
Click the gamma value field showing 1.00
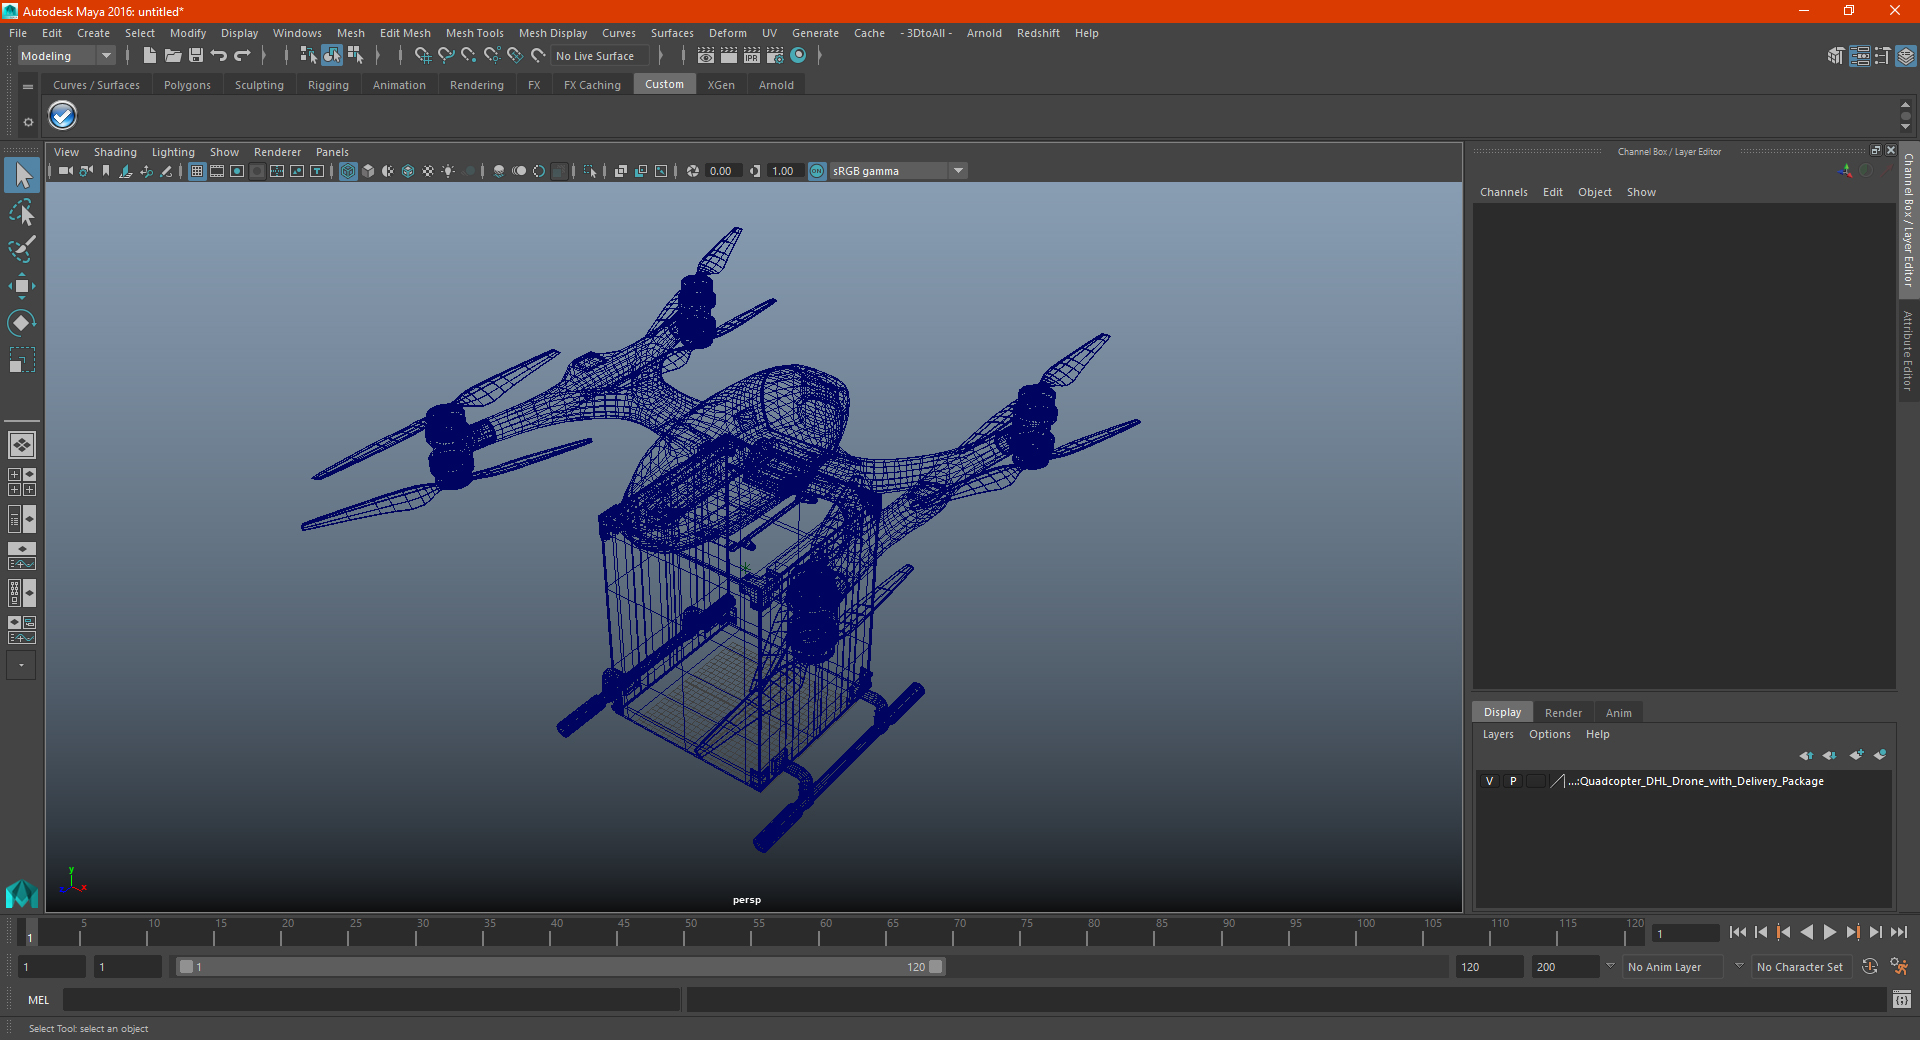click(784, 171)
